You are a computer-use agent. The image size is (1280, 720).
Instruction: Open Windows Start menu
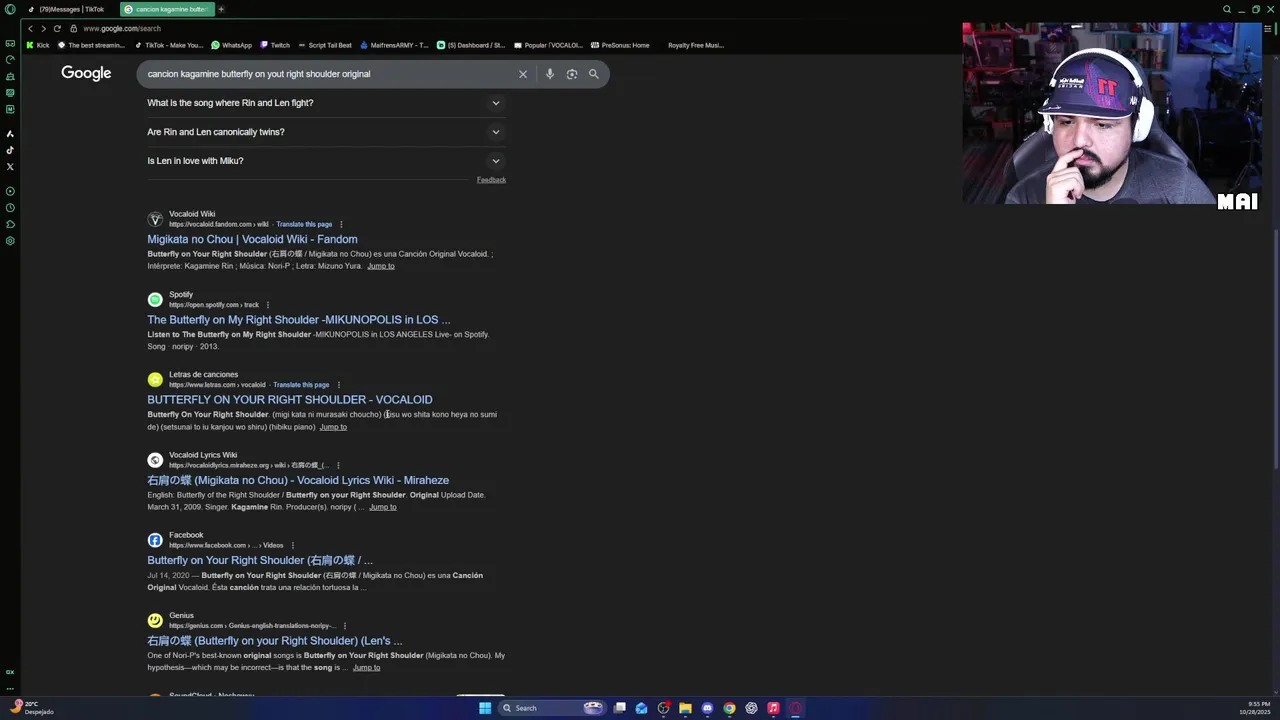click(485, 708)
